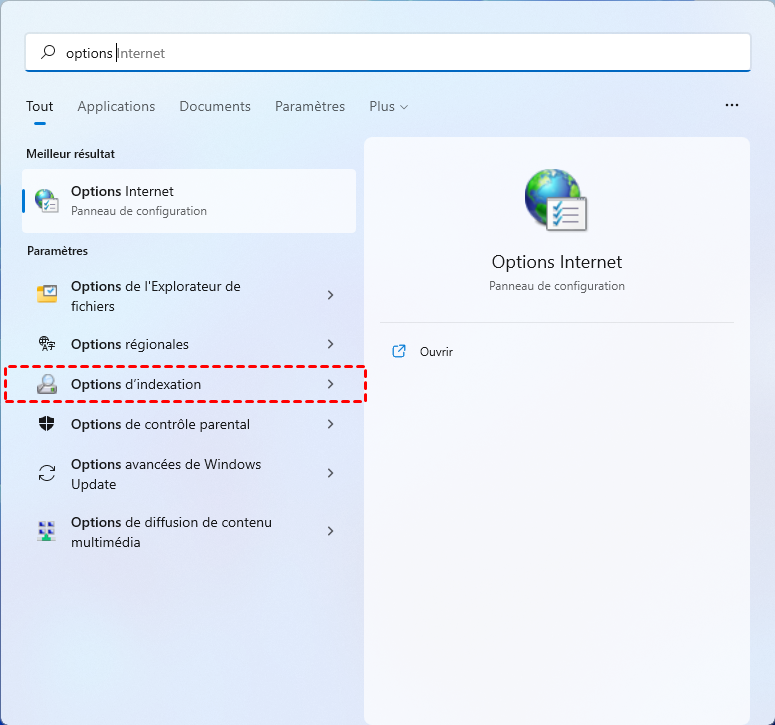Viewport: 775px width, 725px height.
Task: Expand chevron next to Options avancées de Windows Update
Action: (330, 473)
